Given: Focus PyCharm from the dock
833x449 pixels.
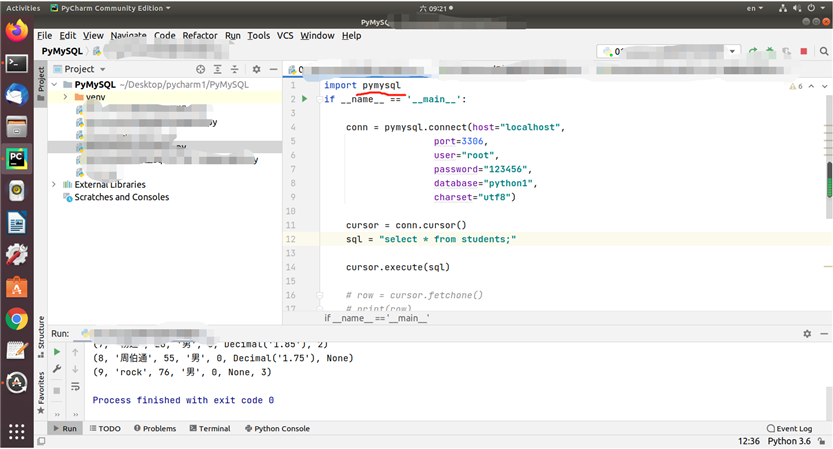Looking at the screenshot, I should (16, 158).
